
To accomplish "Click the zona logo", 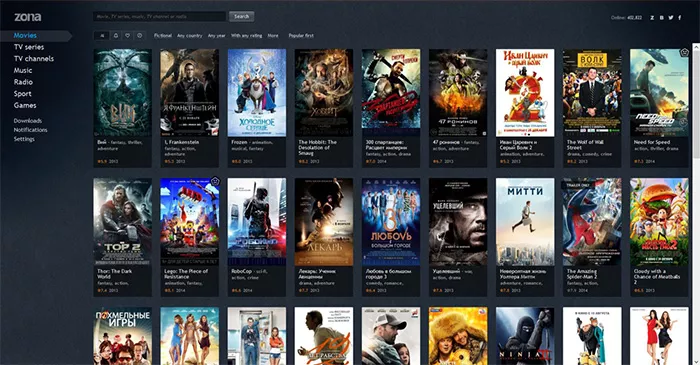I will [x=28, y=17].
